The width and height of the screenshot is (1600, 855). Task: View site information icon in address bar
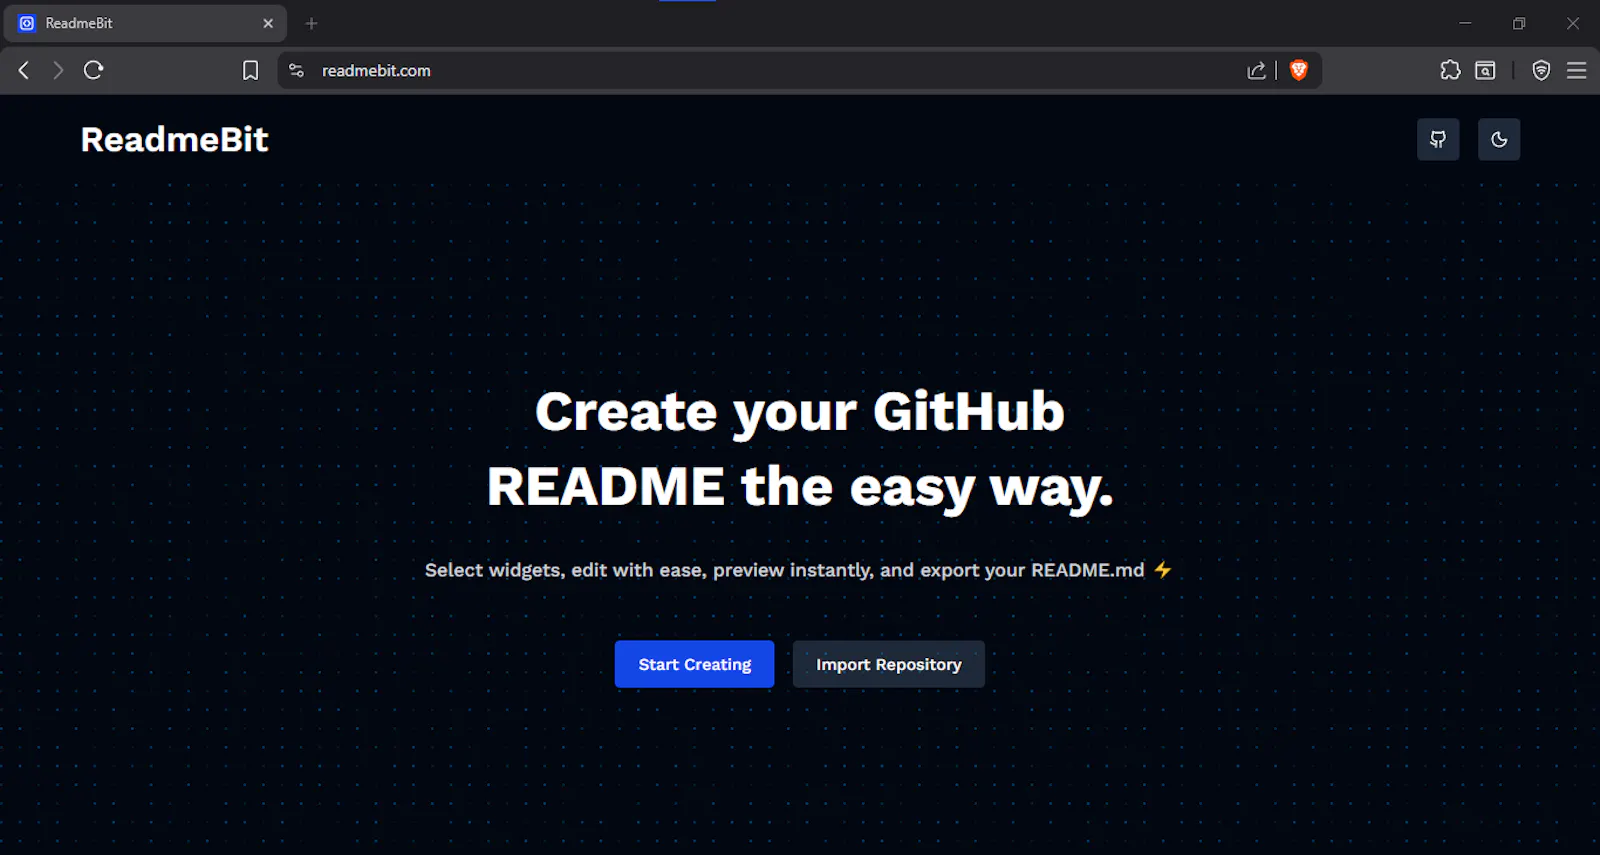click(296, 70)
